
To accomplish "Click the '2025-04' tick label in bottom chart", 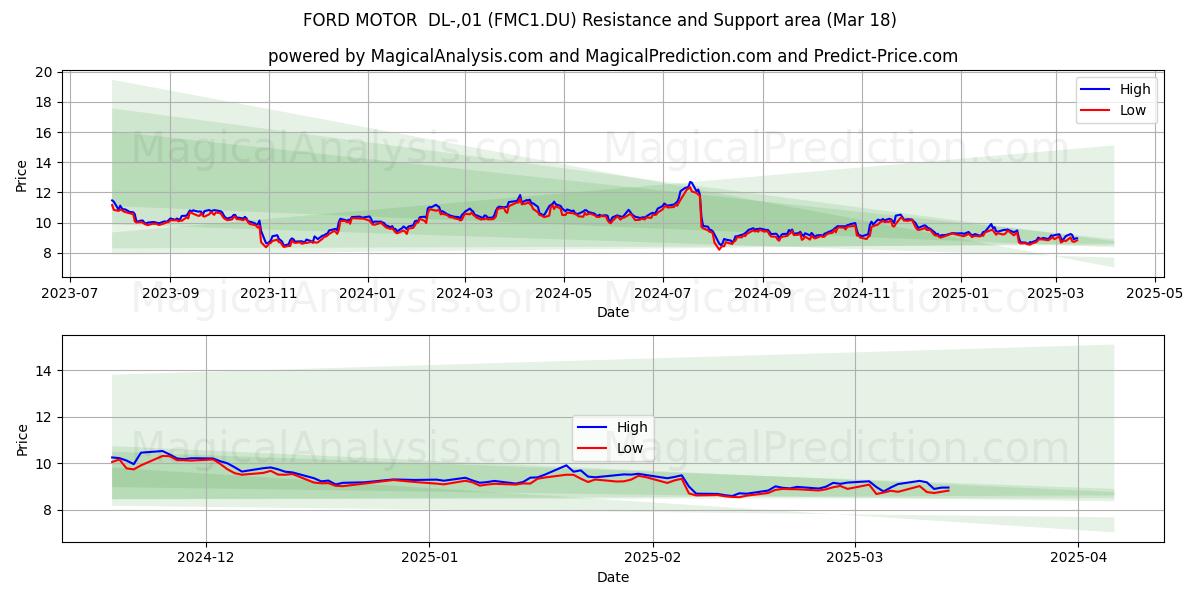I will [x=1079, y=559].
